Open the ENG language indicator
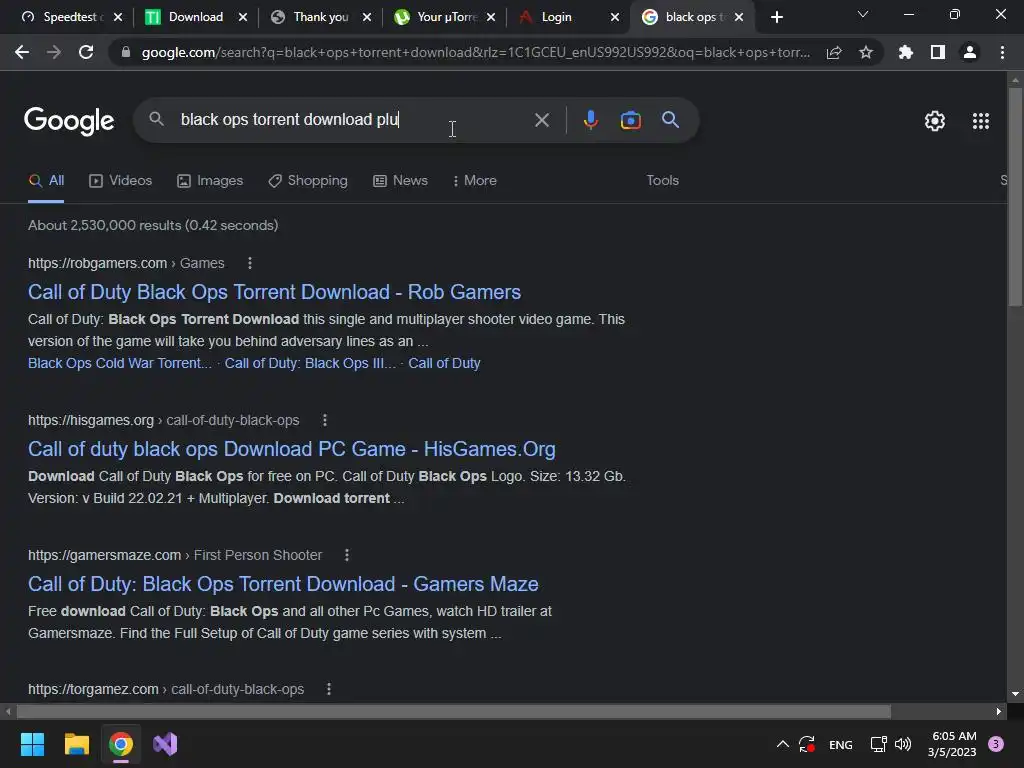Screen dimensions: 1024x768 click(840, 744)
